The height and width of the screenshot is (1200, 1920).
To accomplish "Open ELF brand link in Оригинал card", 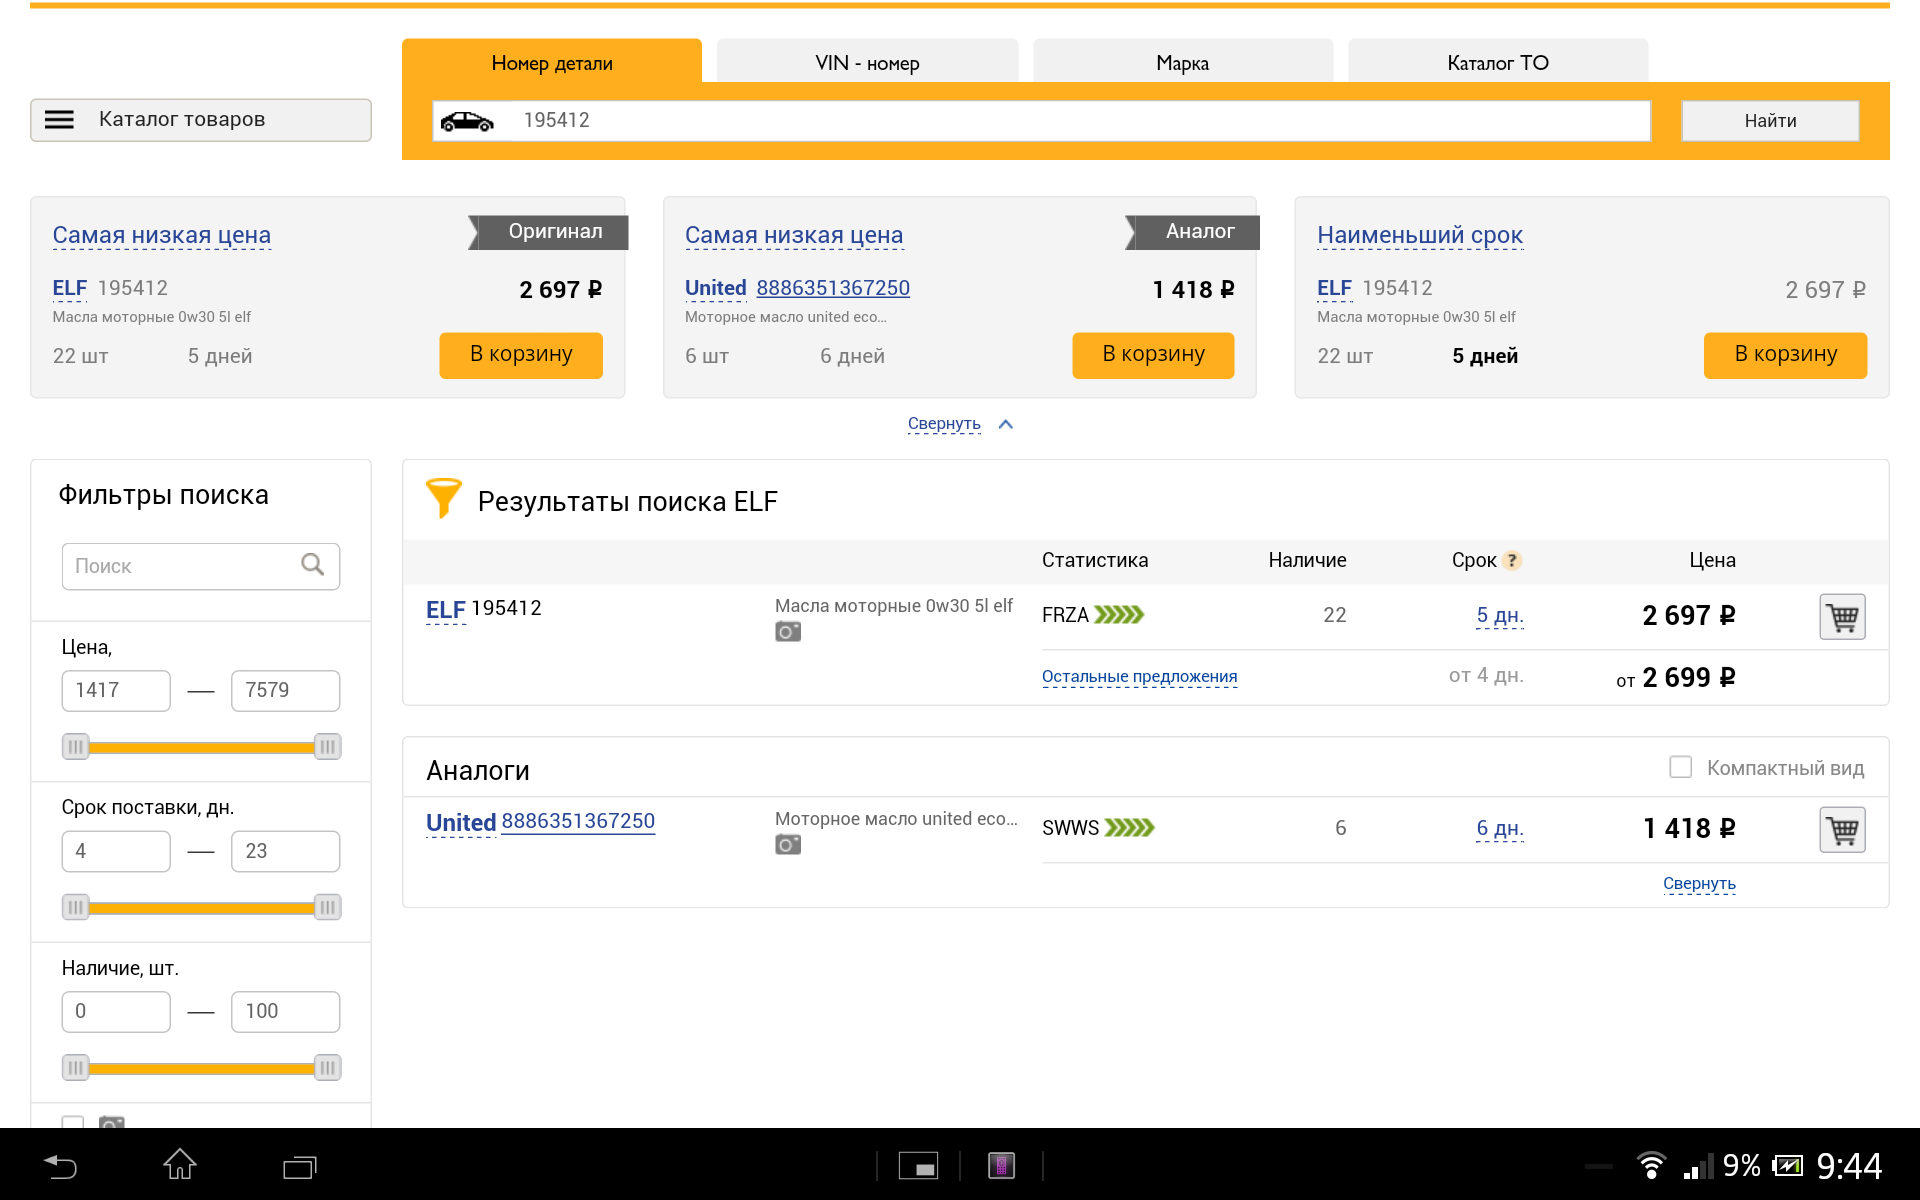I will click(x=70, y=288).
